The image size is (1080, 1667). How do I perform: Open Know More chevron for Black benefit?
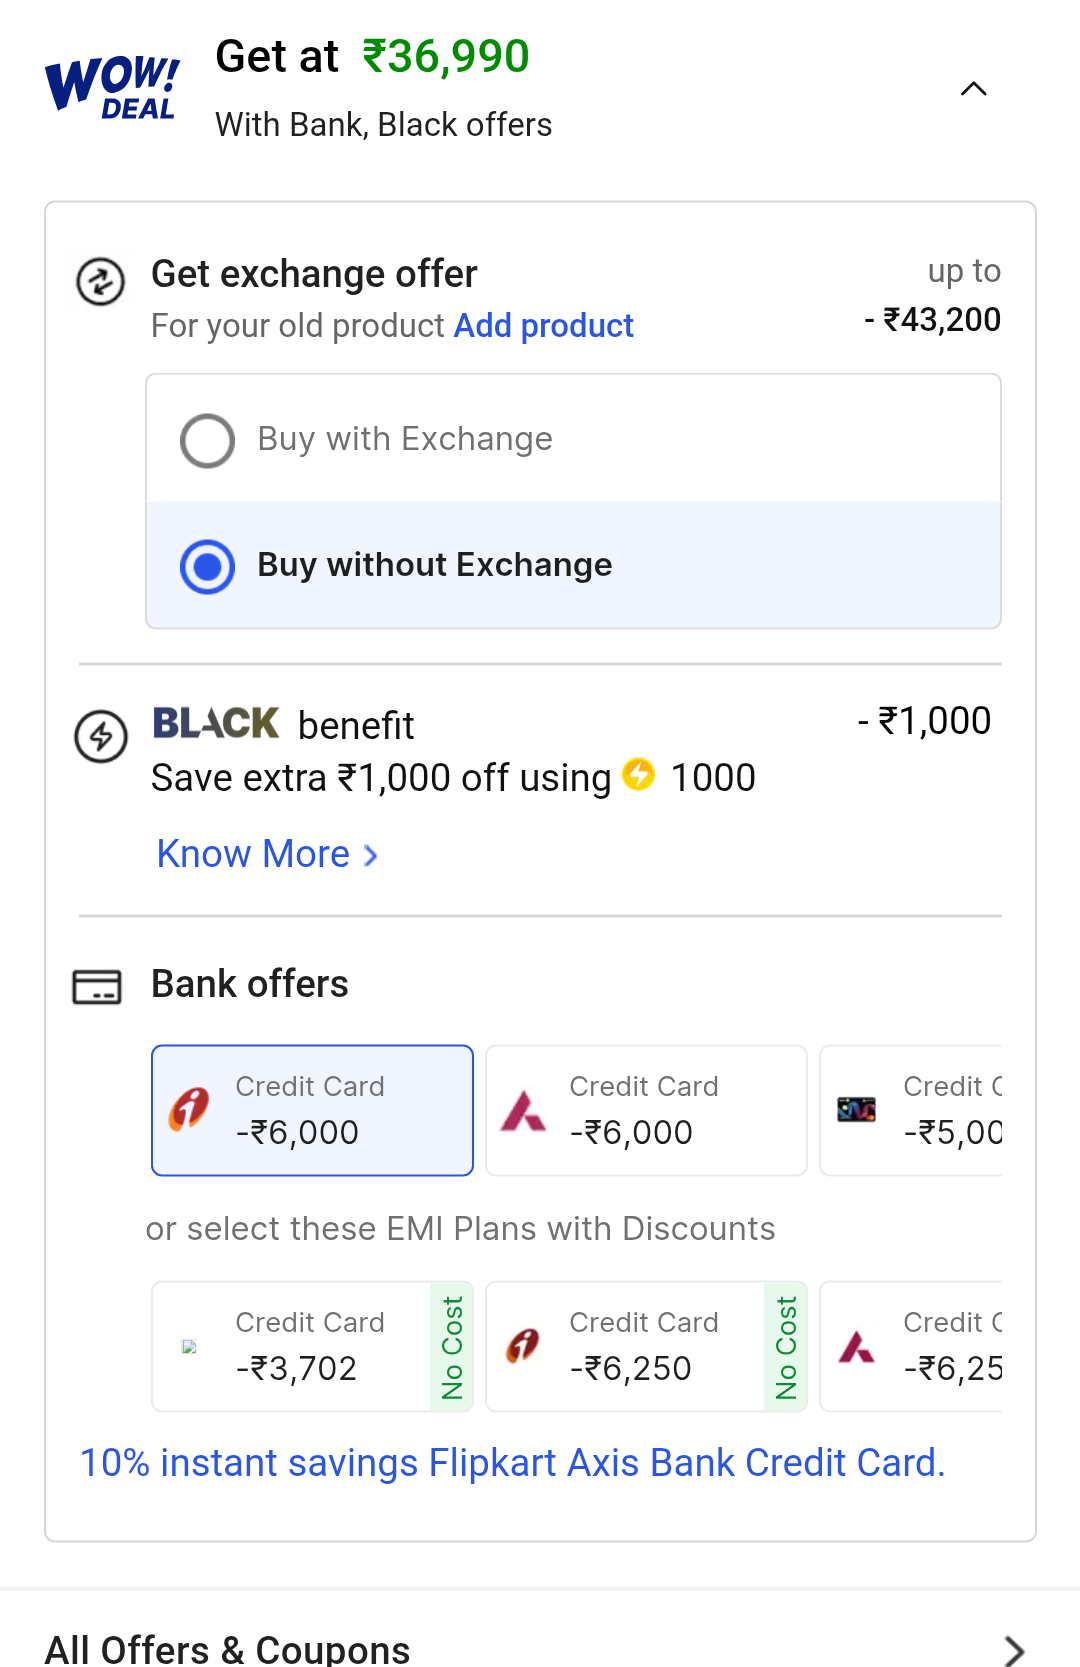click(370, 856)
